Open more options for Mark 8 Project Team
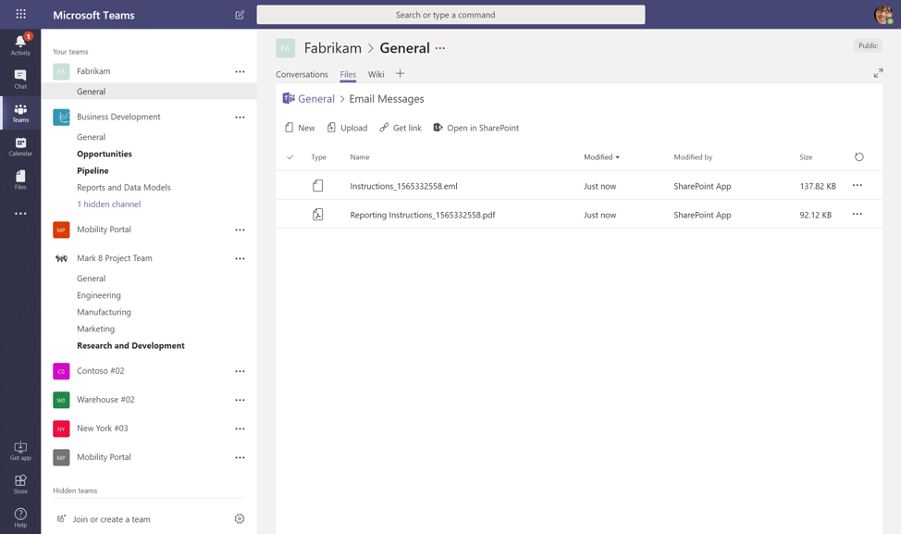This screenshot has height=534, width=902. click(240, 259)
